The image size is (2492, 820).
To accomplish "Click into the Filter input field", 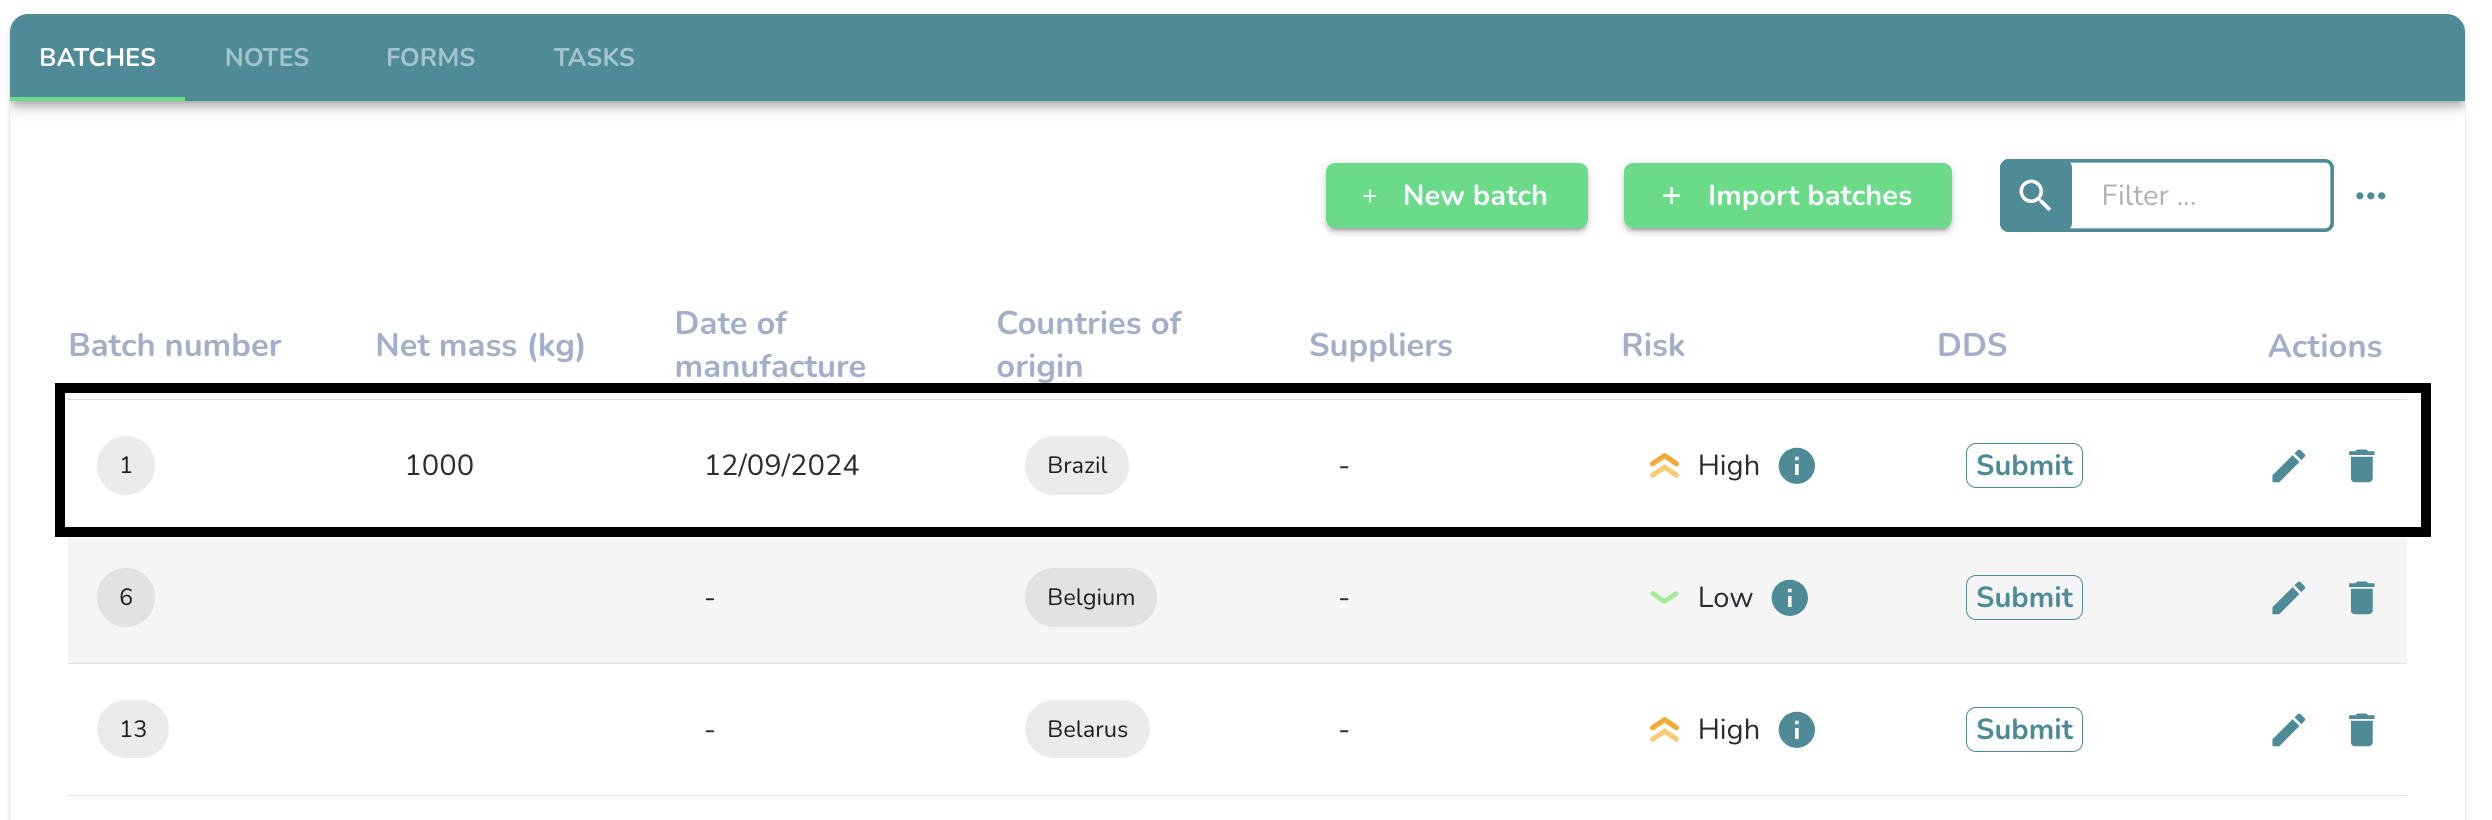I will click(x=2200, y=196).
